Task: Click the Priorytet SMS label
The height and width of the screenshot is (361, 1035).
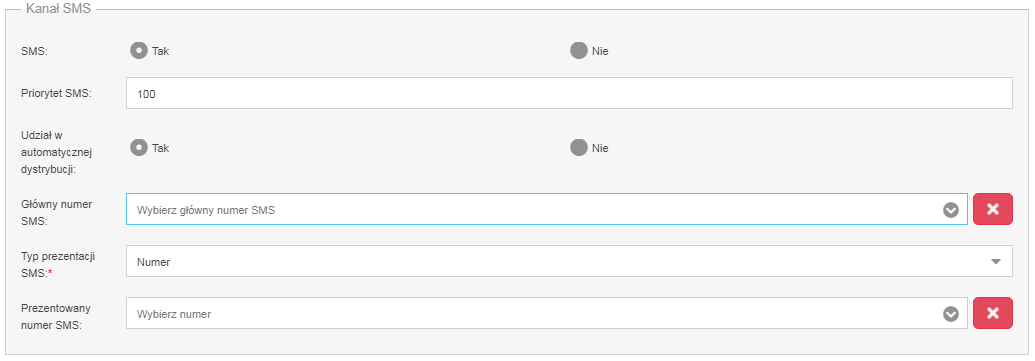Action: (56, 93)
